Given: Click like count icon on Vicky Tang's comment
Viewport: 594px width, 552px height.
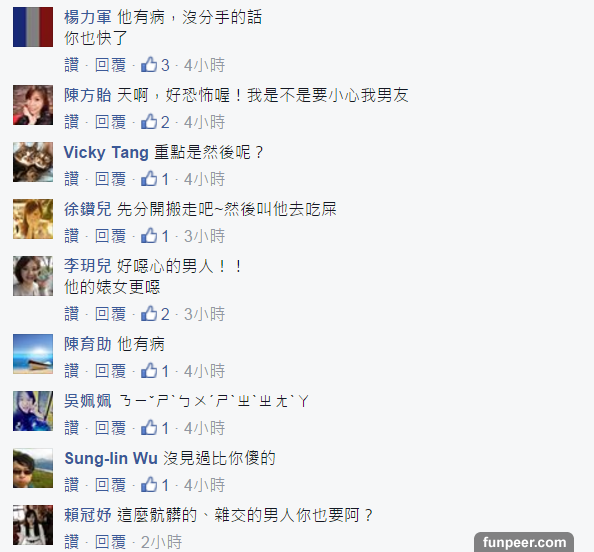Looking at the screenshot, I should 149,178.
